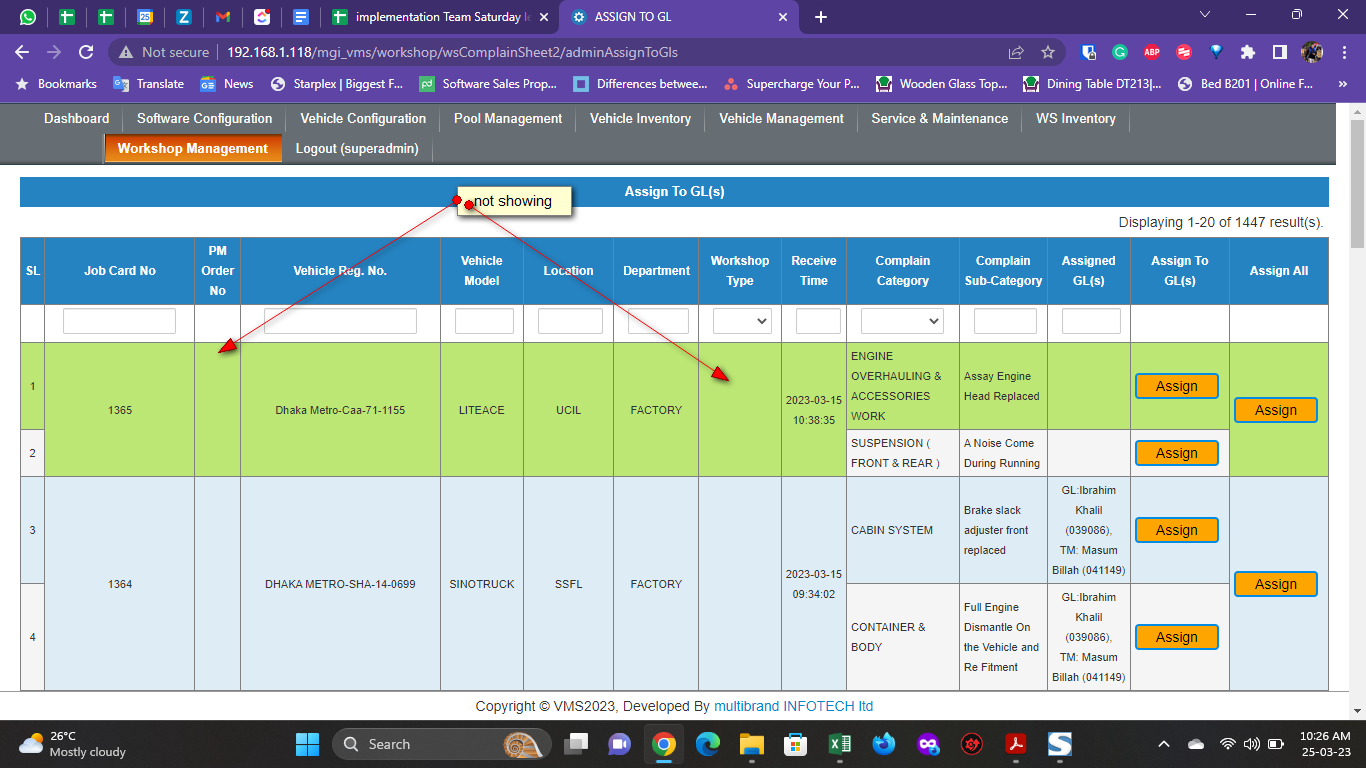Click the share page icon in address bar
Image resolution: width=1366 pixels, height=768 pixels.
pyautogui.click(x=1016, y=52)
